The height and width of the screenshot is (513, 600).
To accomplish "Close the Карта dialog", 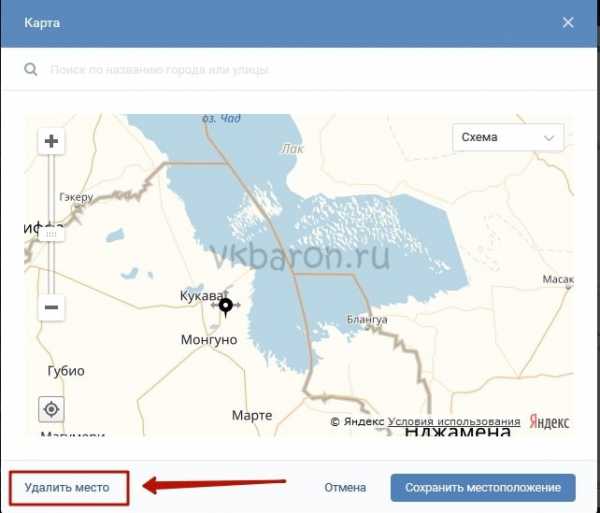I will coord(568,23).
